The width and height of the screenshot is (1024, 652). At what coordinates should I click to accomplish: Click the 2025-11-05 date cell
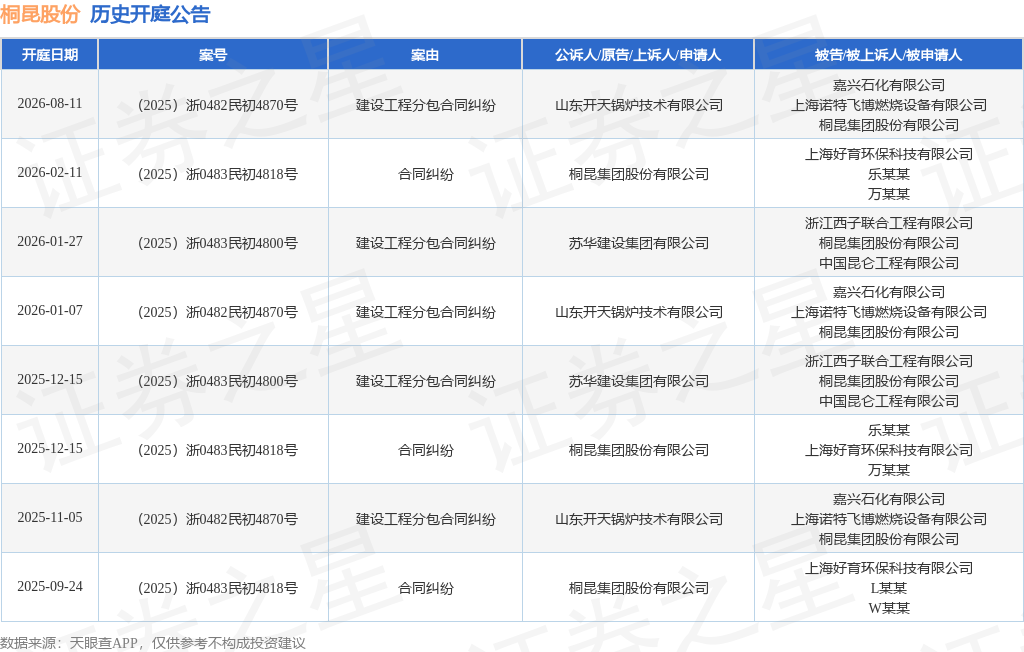[50, 517]
